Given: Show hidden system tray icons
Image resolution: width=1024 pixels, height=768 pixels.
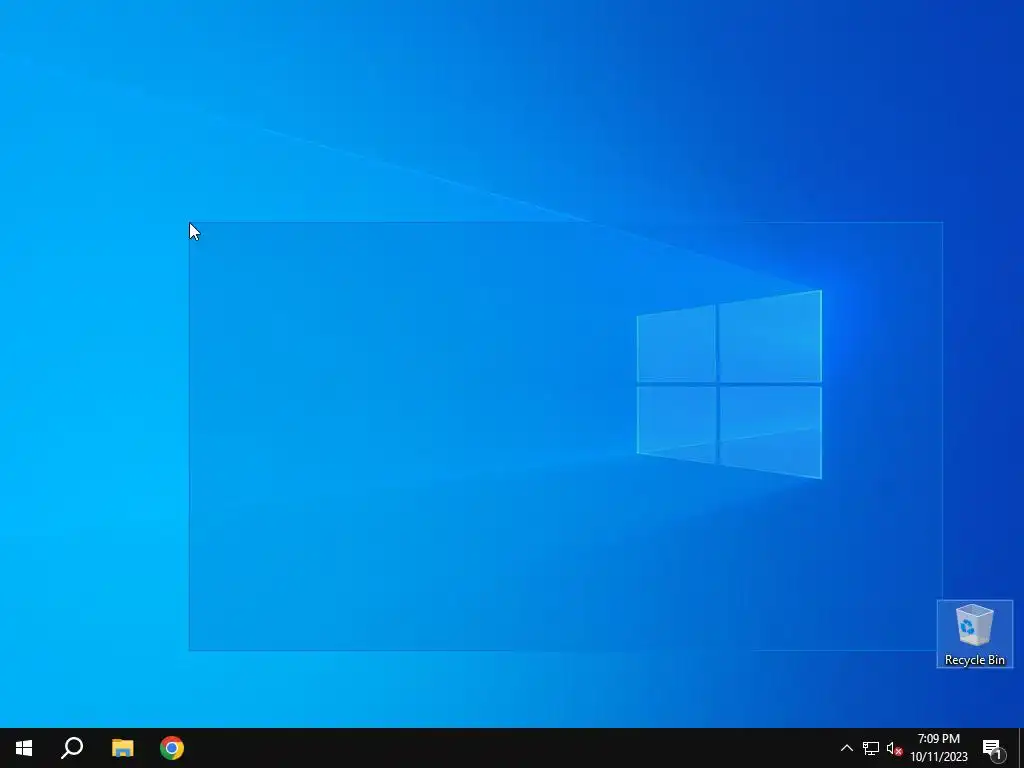Looking at the screenshot, I should pyautogui.click(x=846, y=748).
